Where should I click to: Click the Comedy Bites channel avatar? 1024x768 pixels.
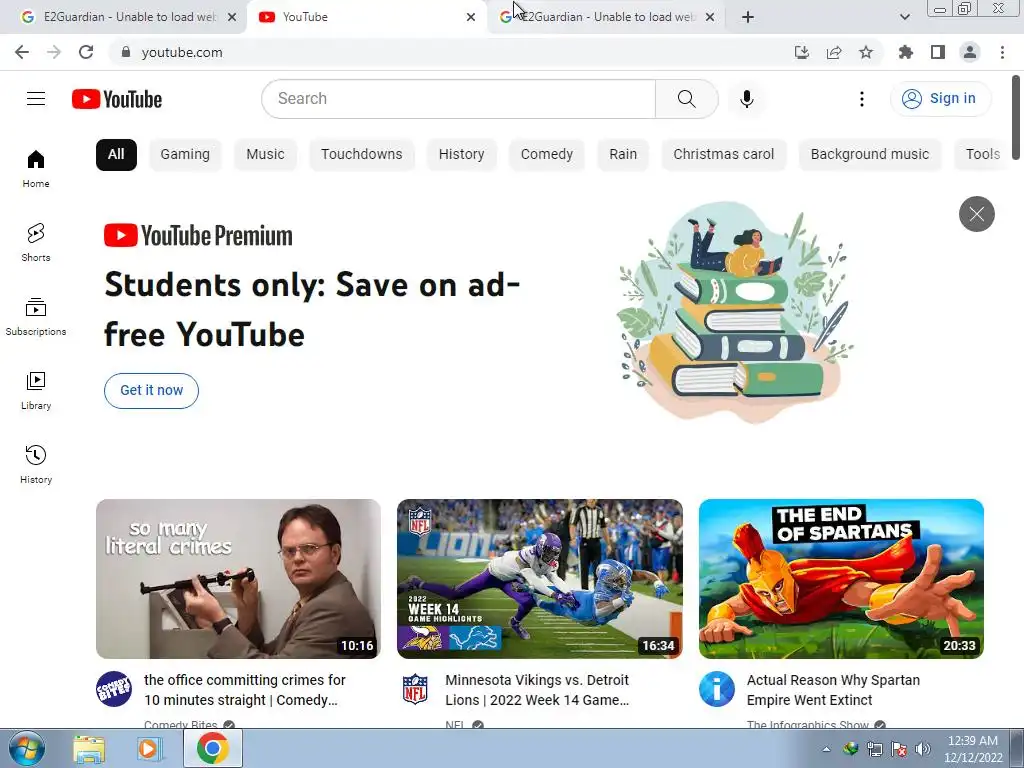click(x=114, y=689)
